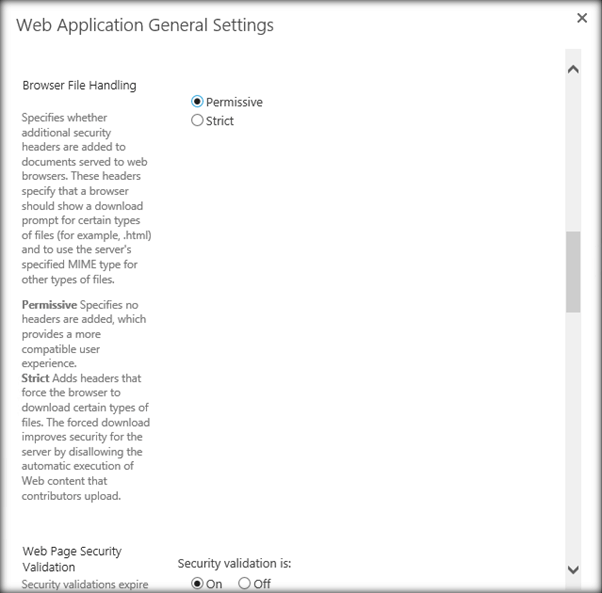Click the Web Page Security Validation heading
Viewport: 602px width, 593px height.
[x=72, y=559]
